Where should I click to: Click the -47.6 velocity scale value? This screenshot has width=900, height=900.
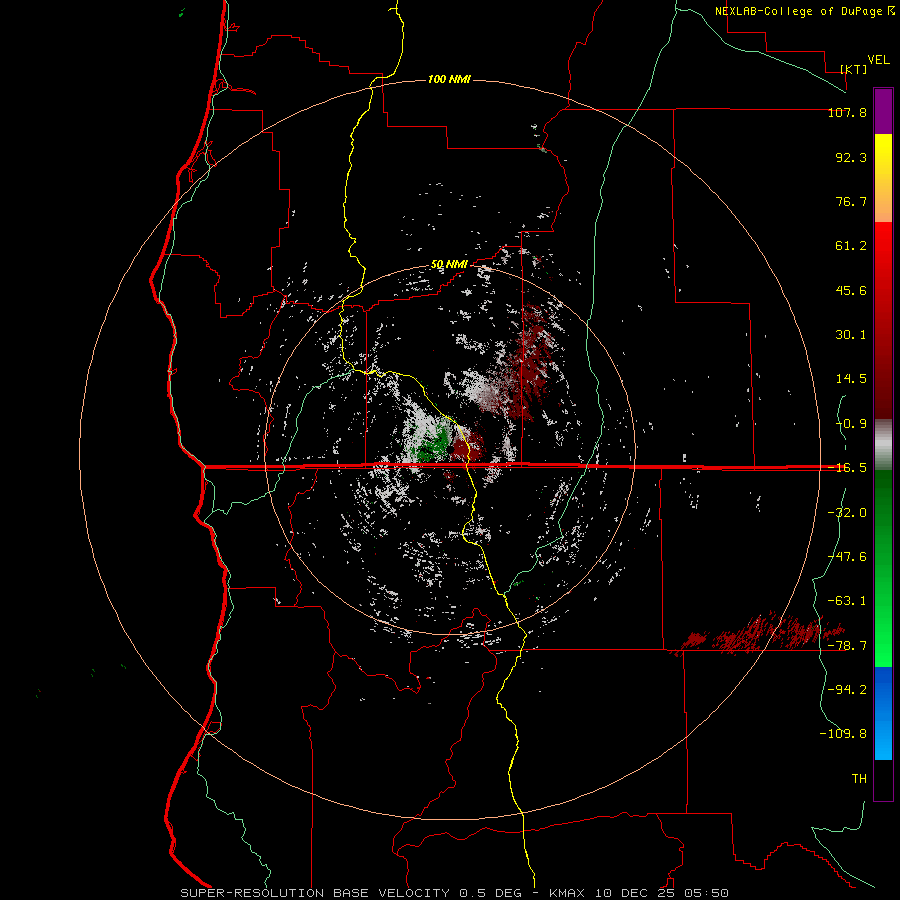[x=847, y=557]
